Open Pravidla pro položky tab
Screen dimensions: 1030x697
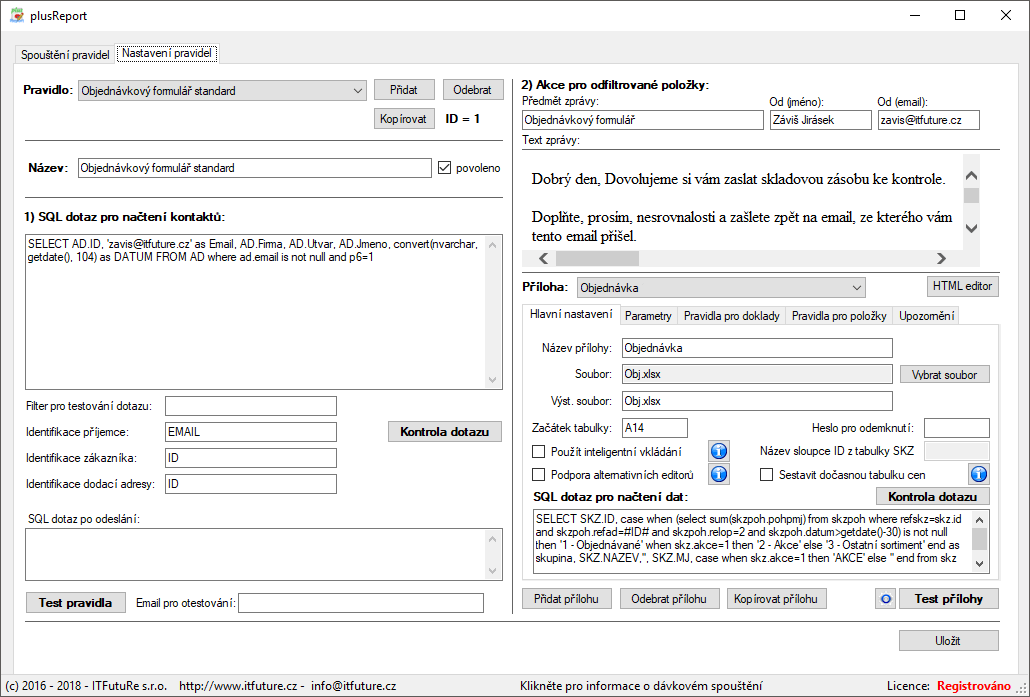pyautogui.click(x=839, y=316)
